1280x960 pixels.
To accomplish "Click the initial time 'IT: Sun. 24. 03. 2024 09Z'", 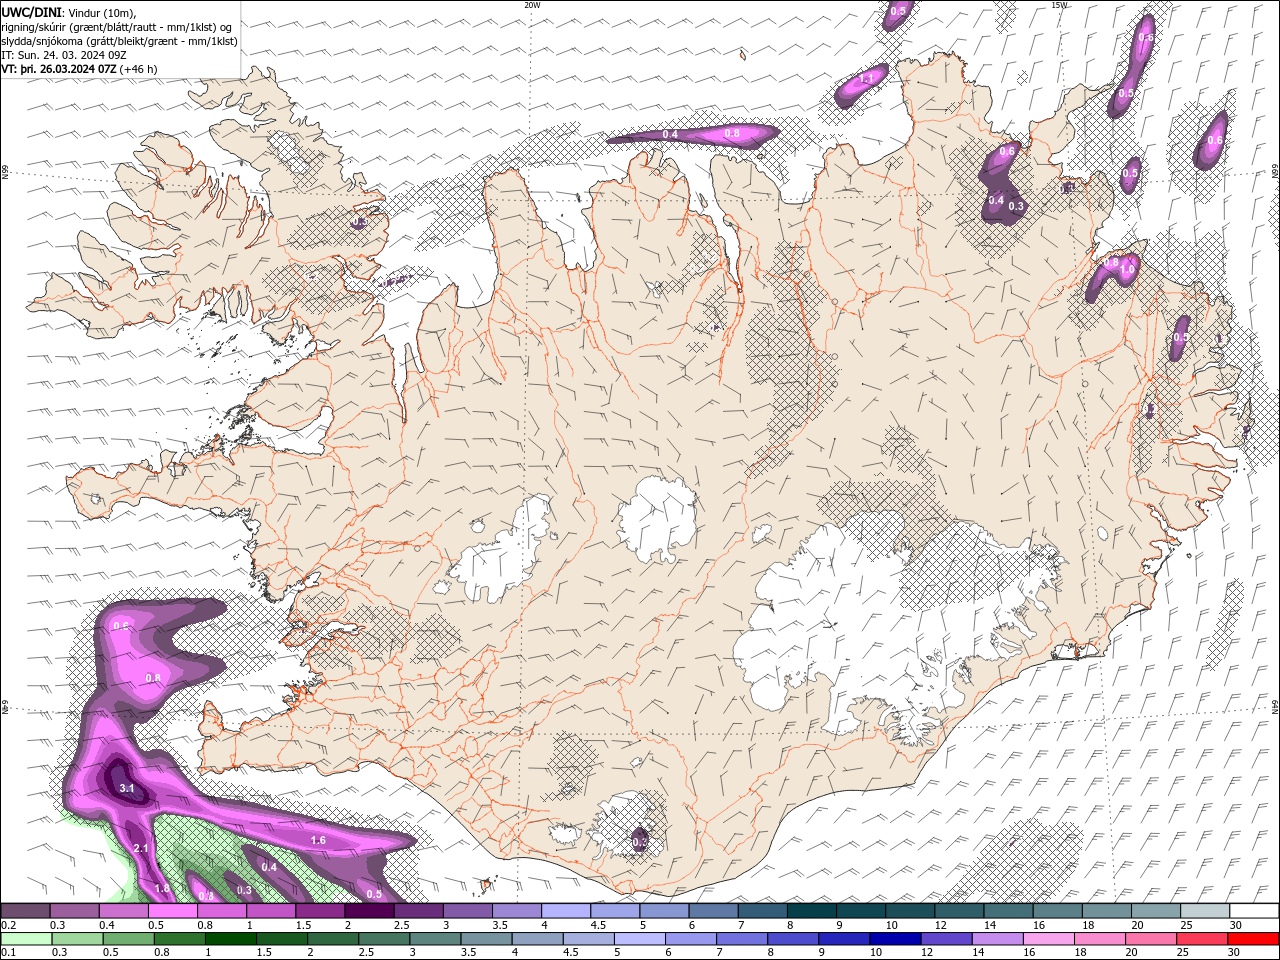I will pos(66,55).
